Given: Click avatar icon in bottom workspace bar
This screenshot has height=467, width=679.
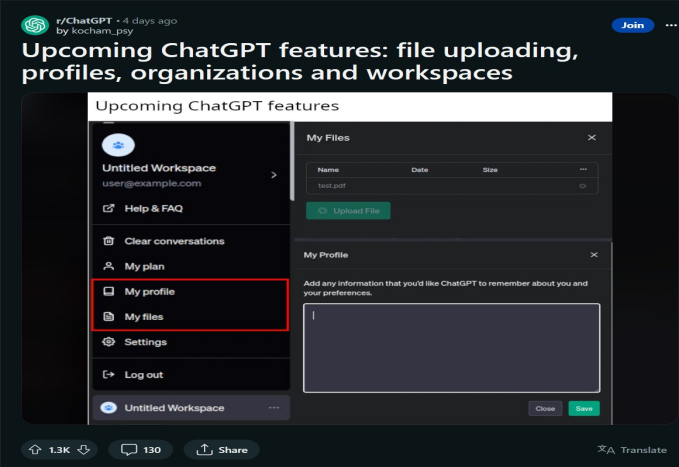Looking at the screenshot, I should (109, 408).
